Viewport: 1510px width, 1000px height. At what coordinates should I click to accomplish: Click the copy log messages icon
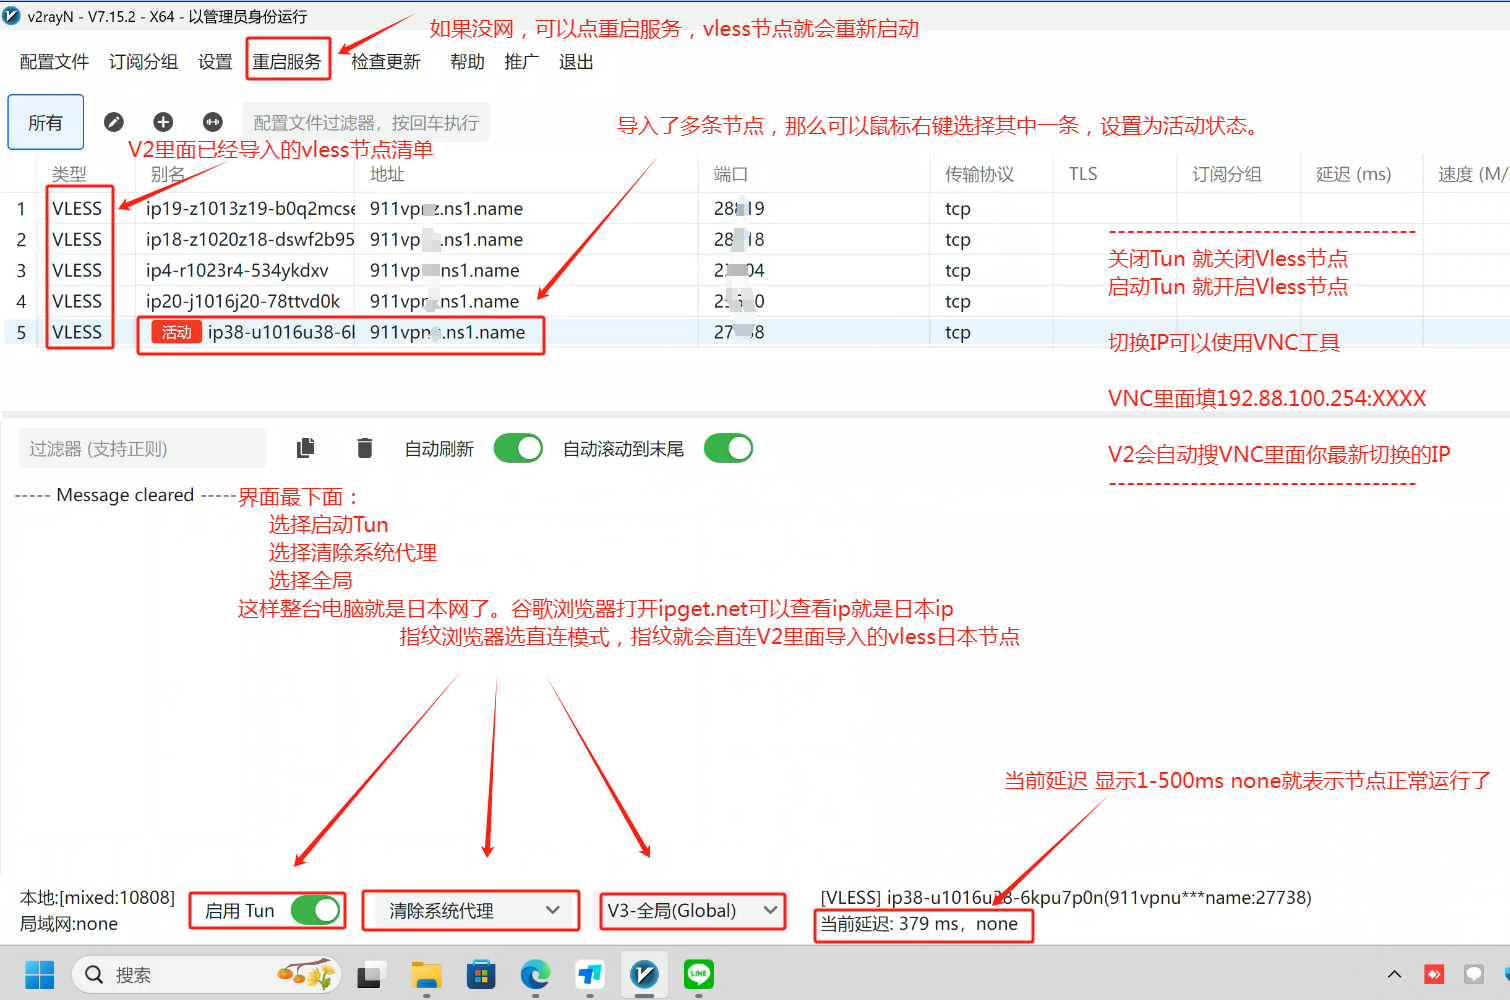click(x=305, y=447)
